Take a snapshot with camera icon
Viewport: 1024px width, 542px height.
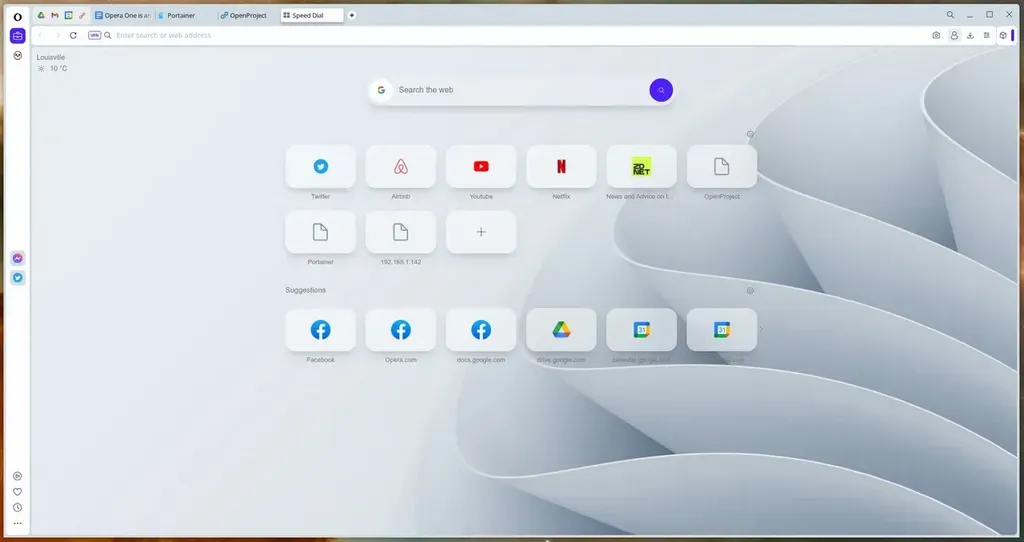pos(936,35)
